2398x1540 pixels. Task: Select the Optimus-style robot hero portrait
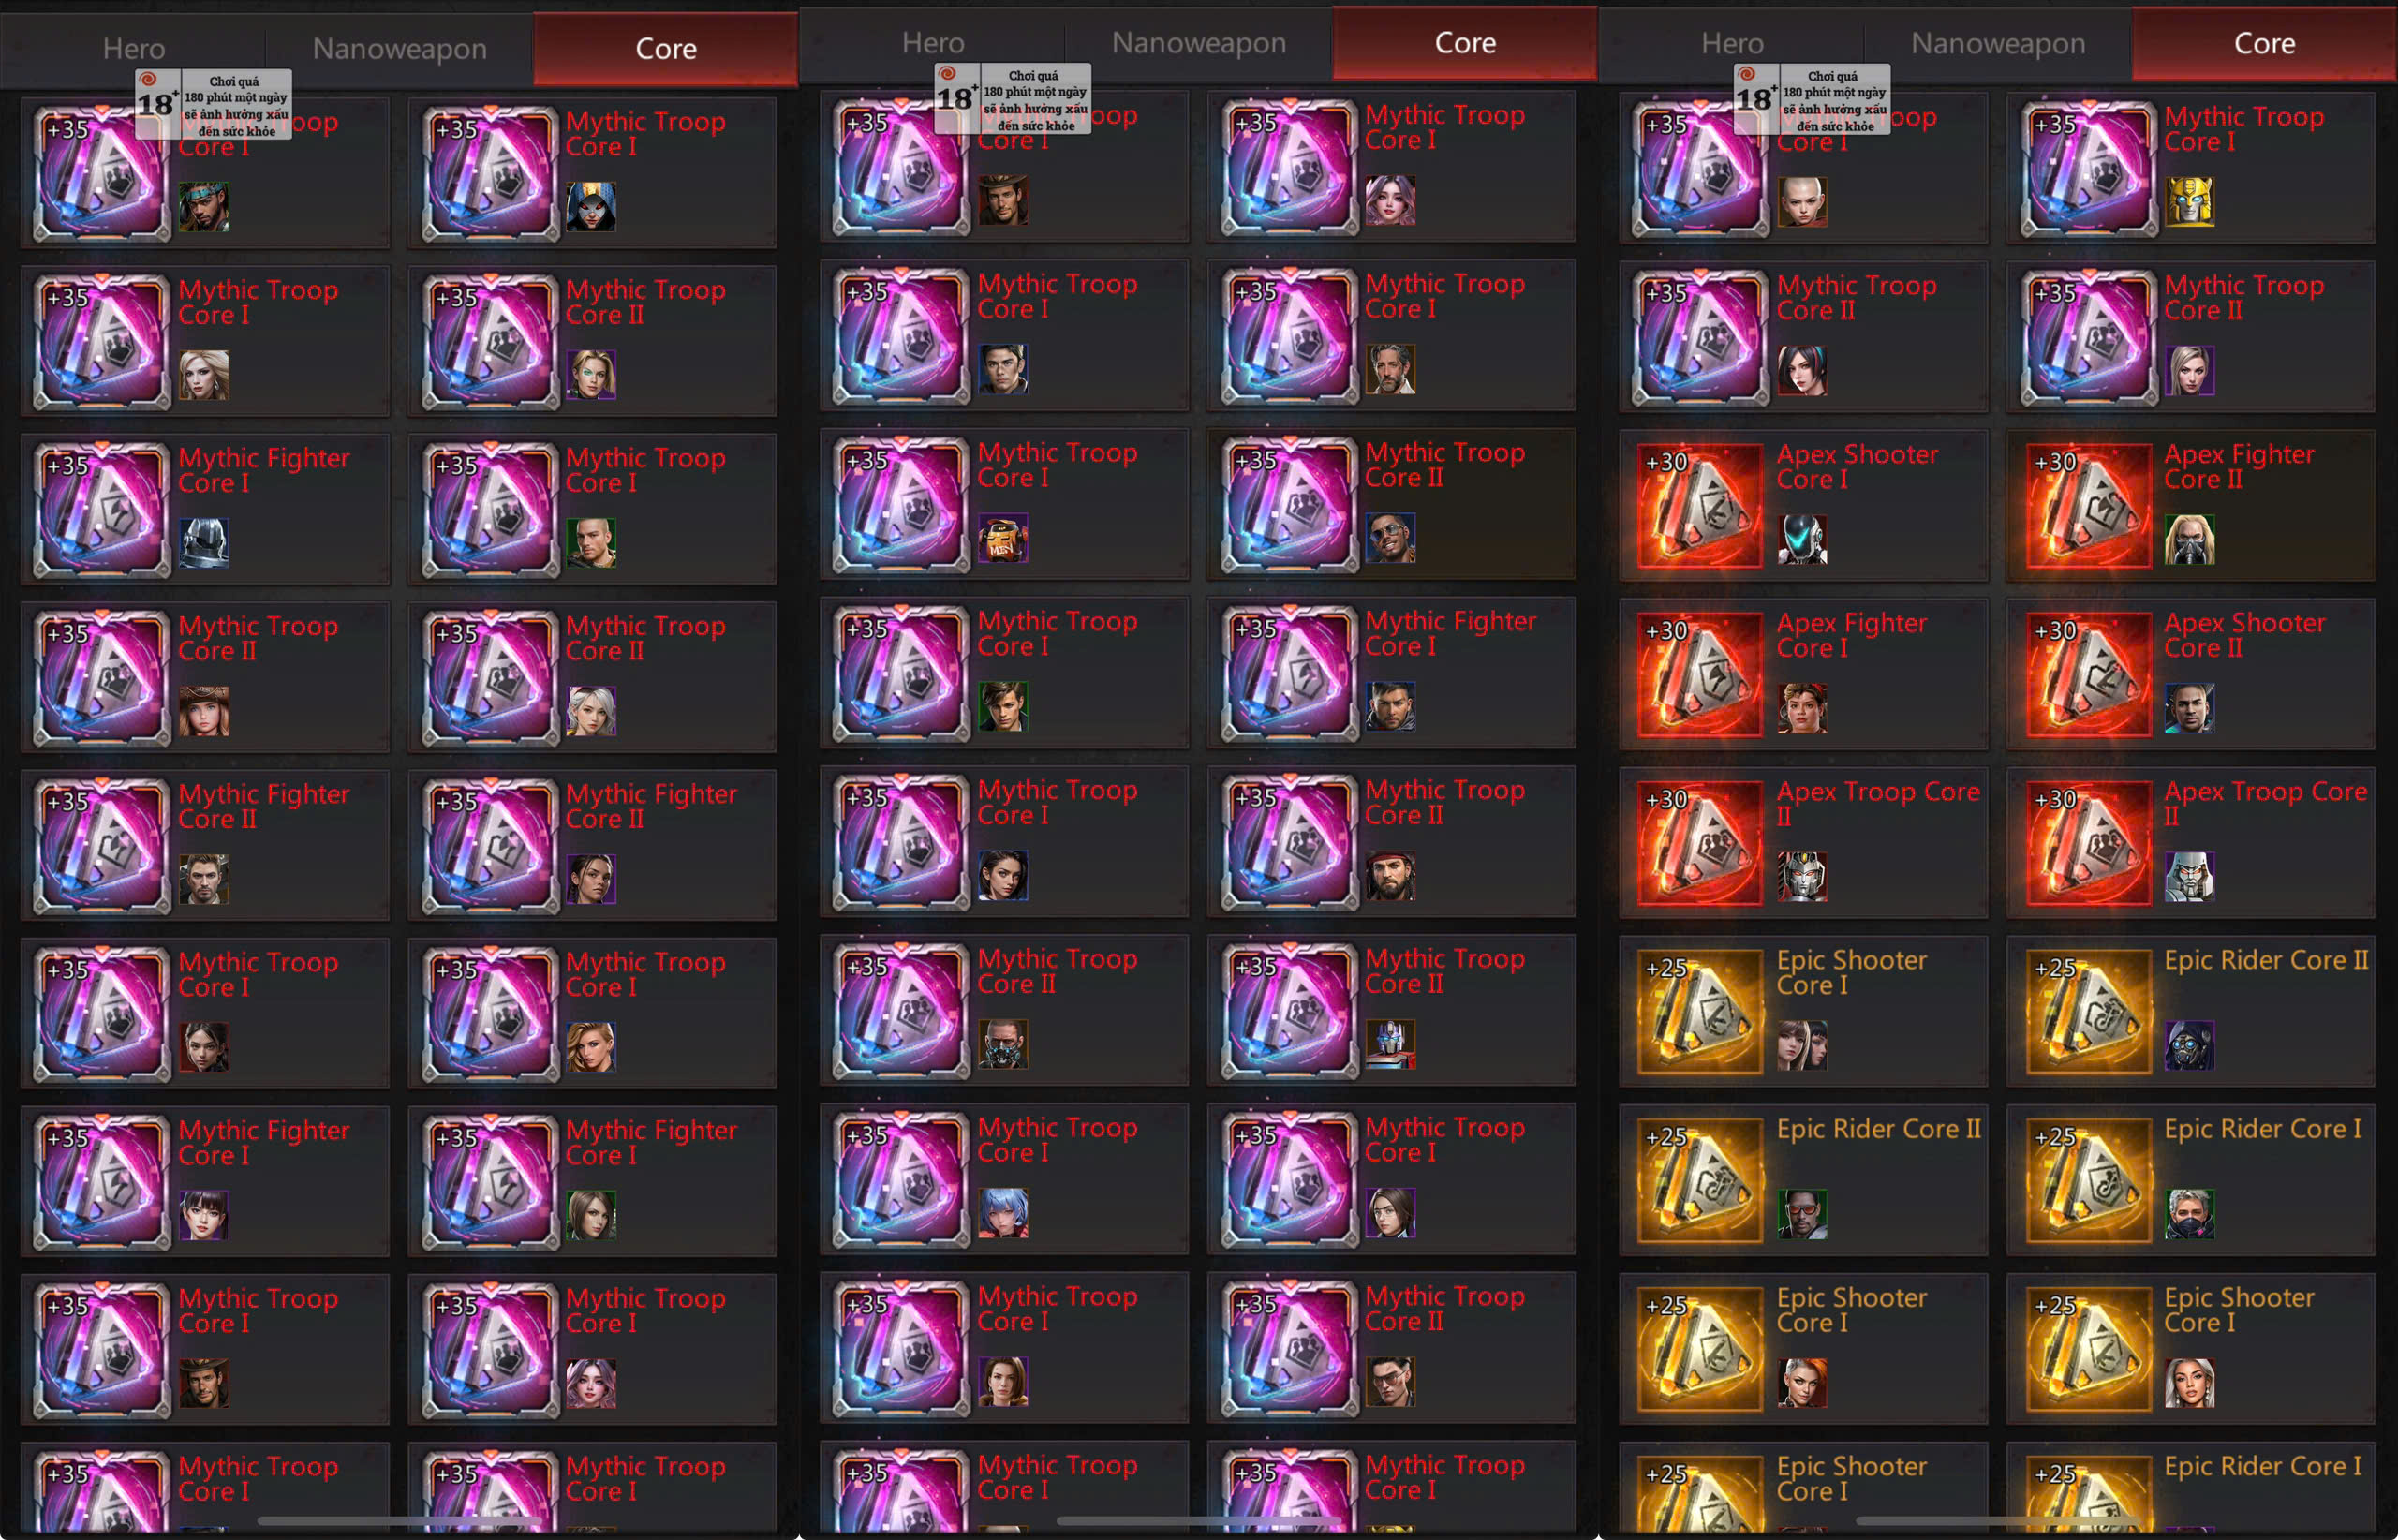pyautogui.click(x=1390, y=1044)
